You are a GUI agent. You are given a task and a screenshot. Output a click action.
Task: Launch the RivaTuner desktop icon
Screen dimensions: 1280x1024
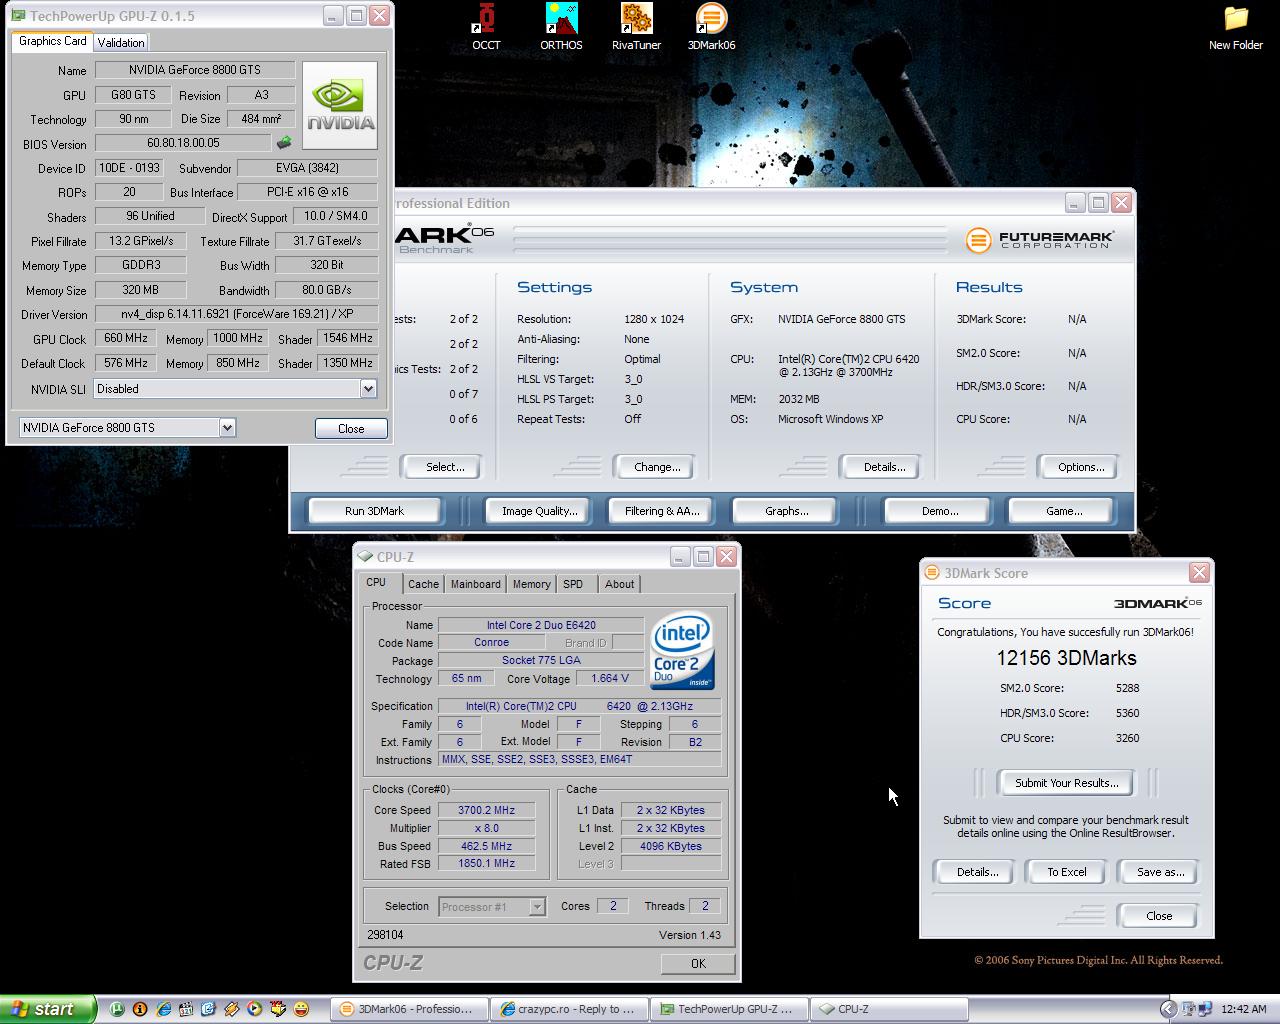pos(636,27)
